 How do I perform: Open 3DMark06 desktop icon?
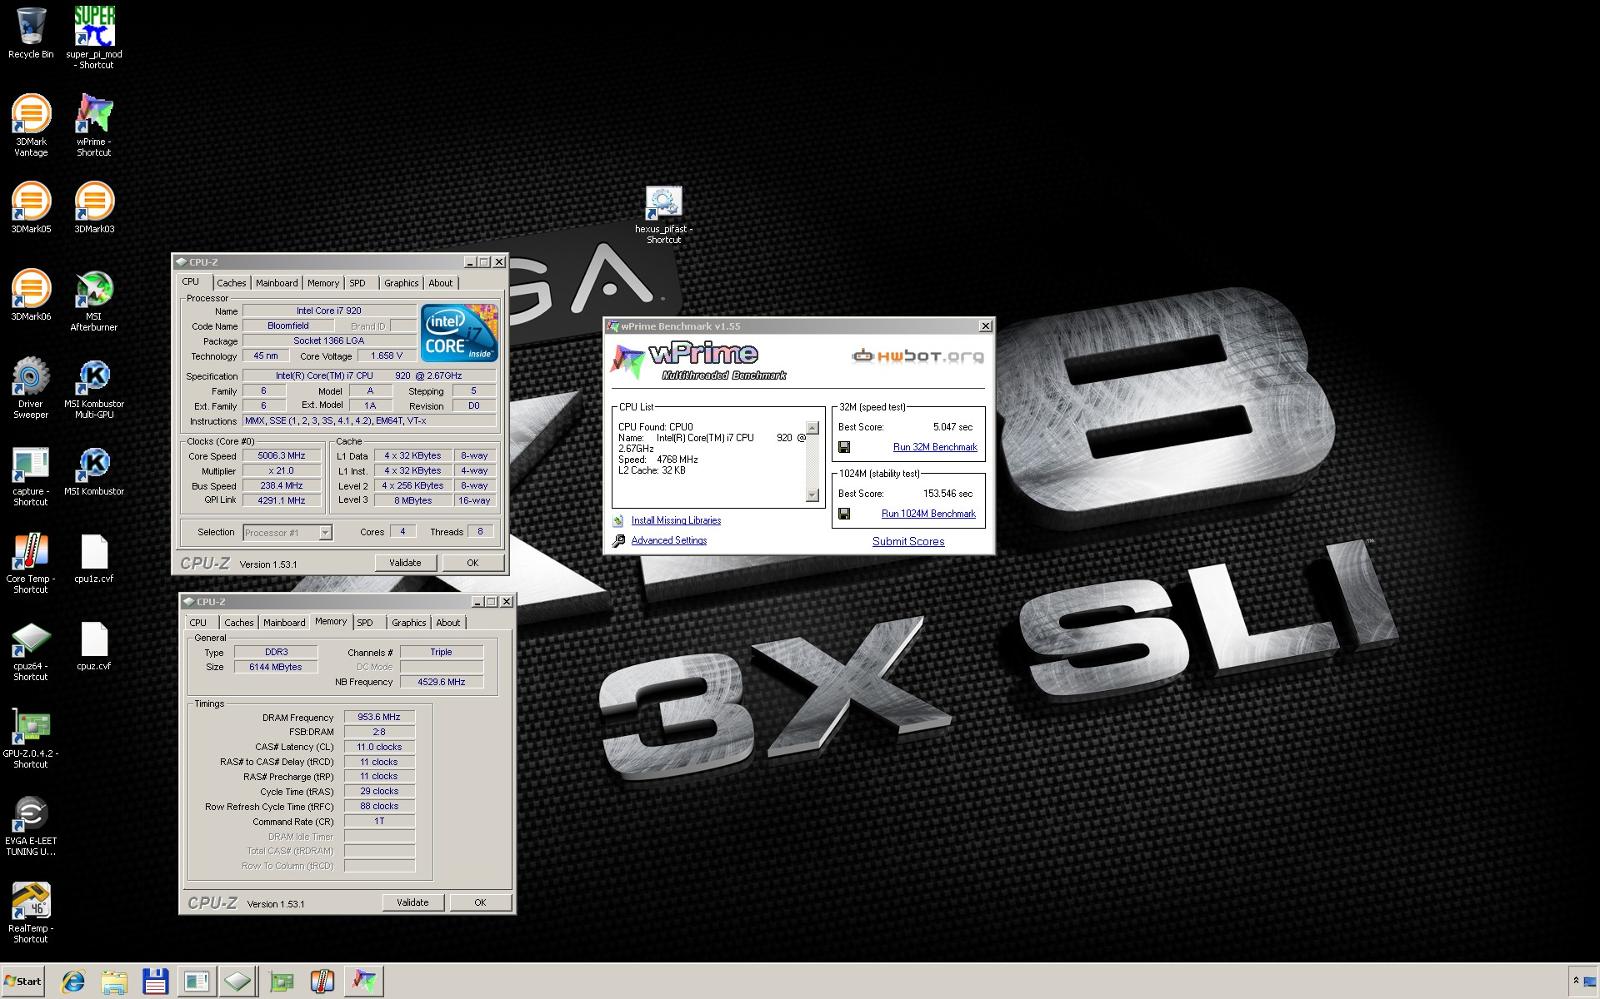tap(31, 295)
